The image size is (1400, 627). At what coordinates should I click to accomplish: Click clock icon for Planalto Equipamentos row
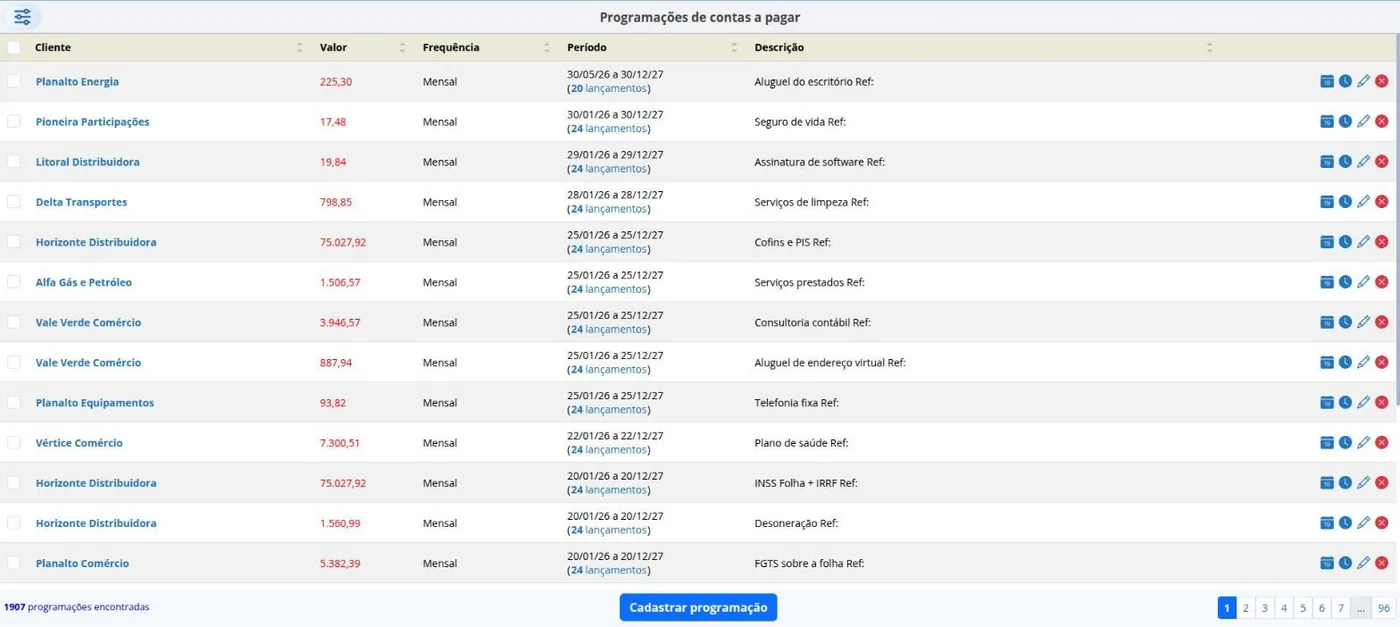click(x=1345, y=402)
